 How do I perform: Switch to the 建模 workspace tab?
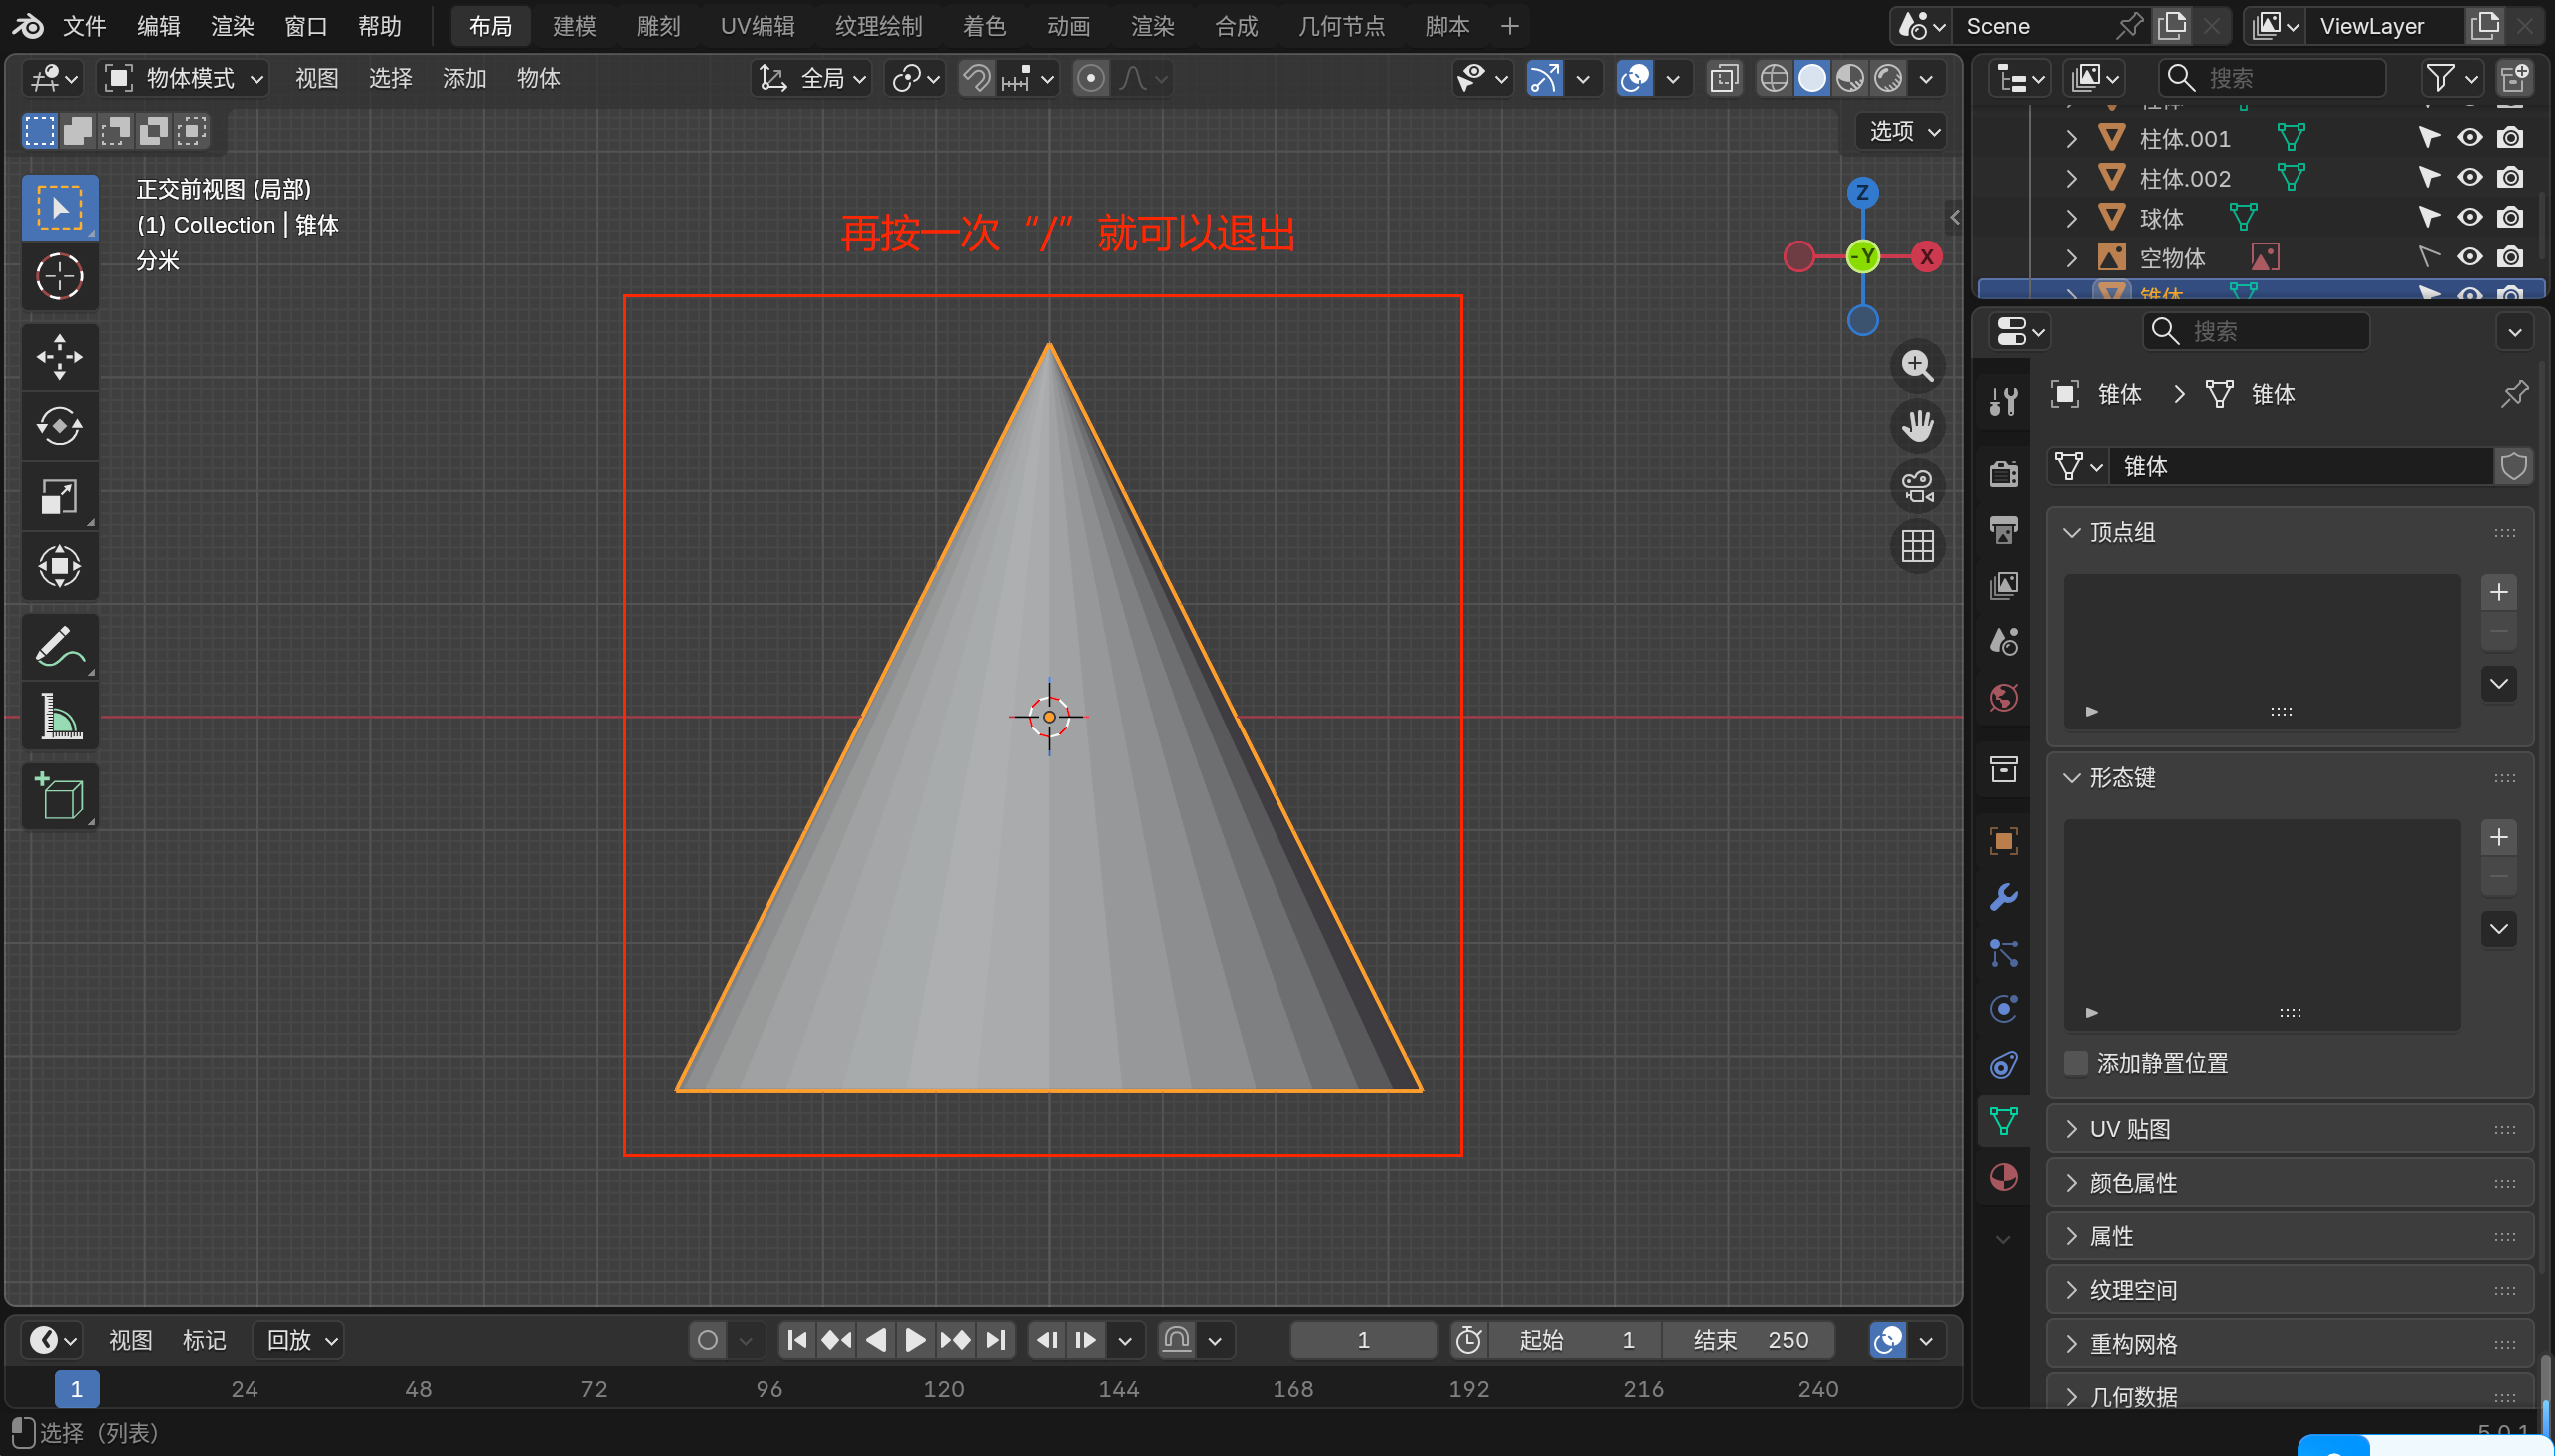574,26
